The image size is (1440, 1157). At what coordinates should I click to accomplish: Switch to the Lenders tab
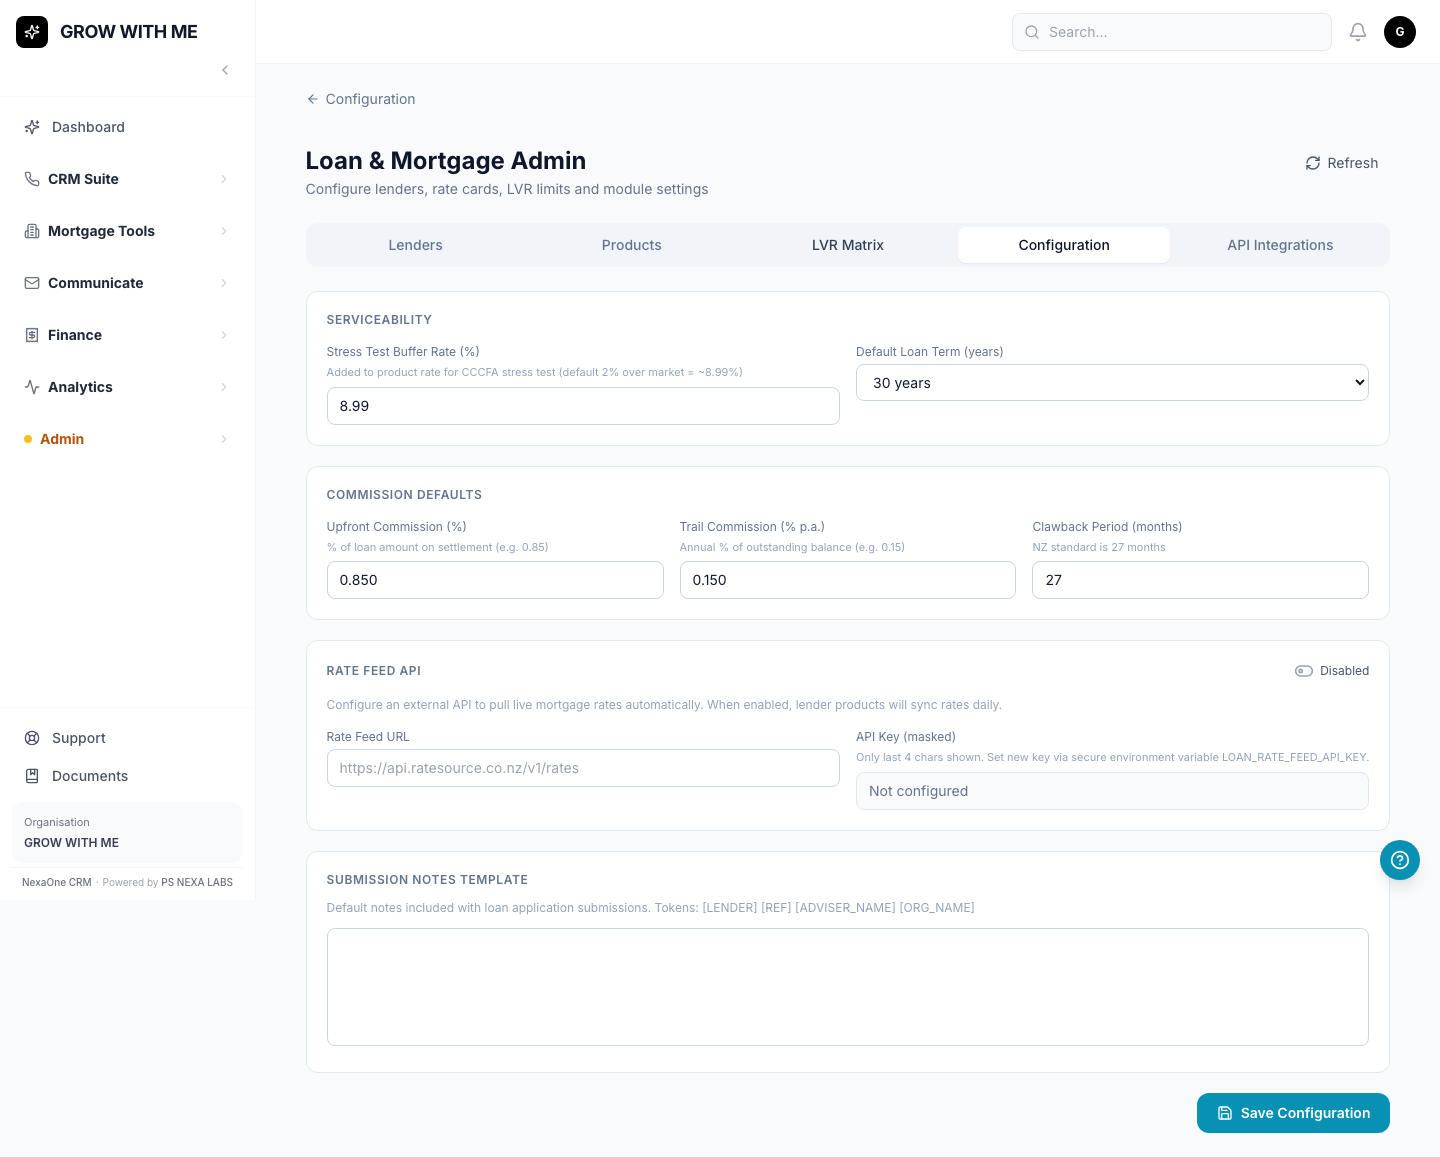(x=415, y=245)
